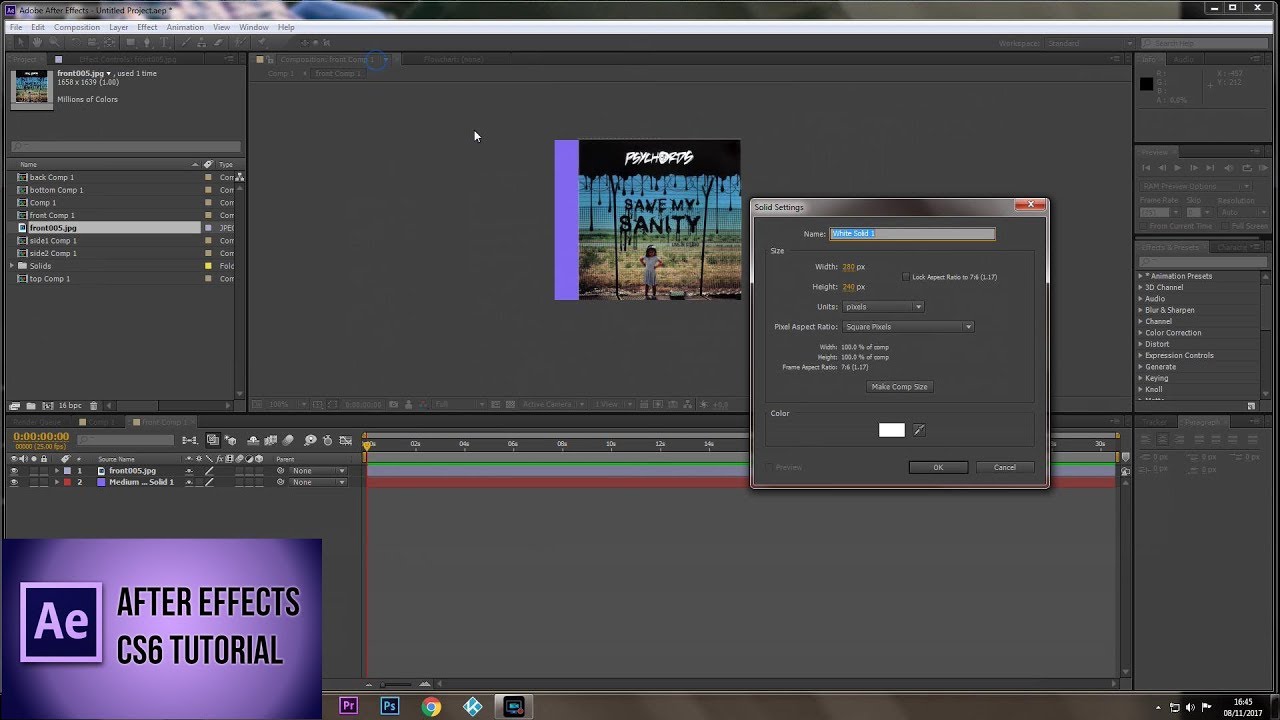This screenshot has height=720, width=1280.
Task: Click the Mute Audio icon in Preview panel
Action: pos(1231,168)
